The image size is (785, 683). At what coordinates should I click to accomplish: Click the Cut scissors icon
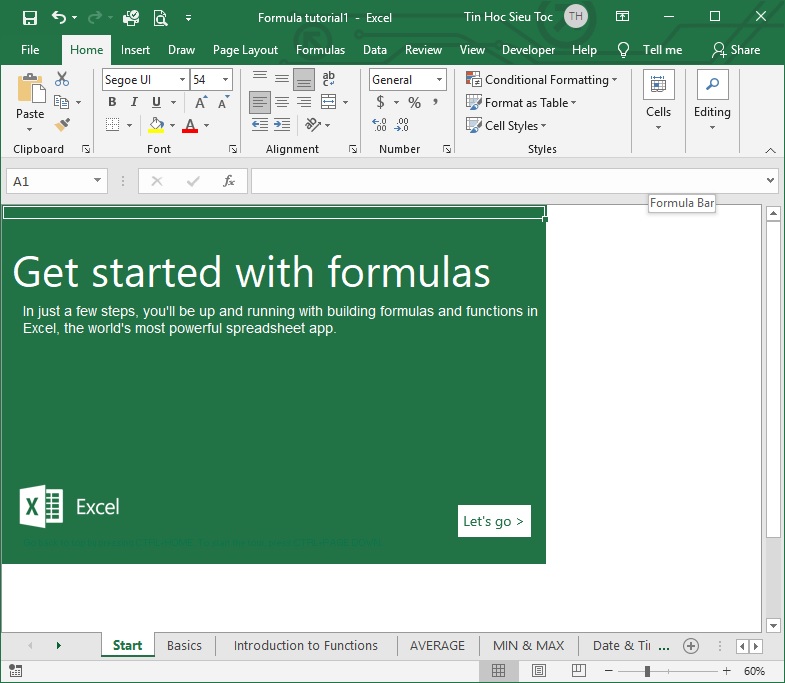(62, 79)
